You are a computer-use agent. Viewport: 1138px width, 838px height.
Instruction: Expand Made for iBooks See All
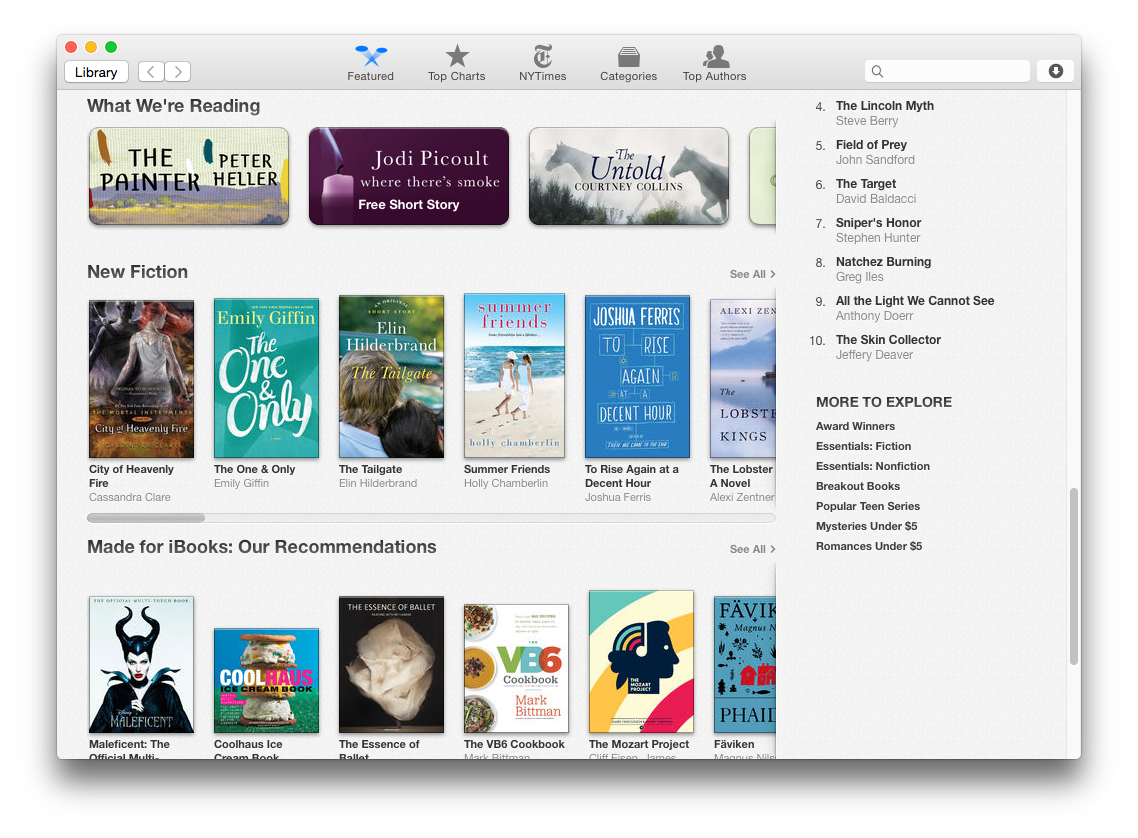753,549
